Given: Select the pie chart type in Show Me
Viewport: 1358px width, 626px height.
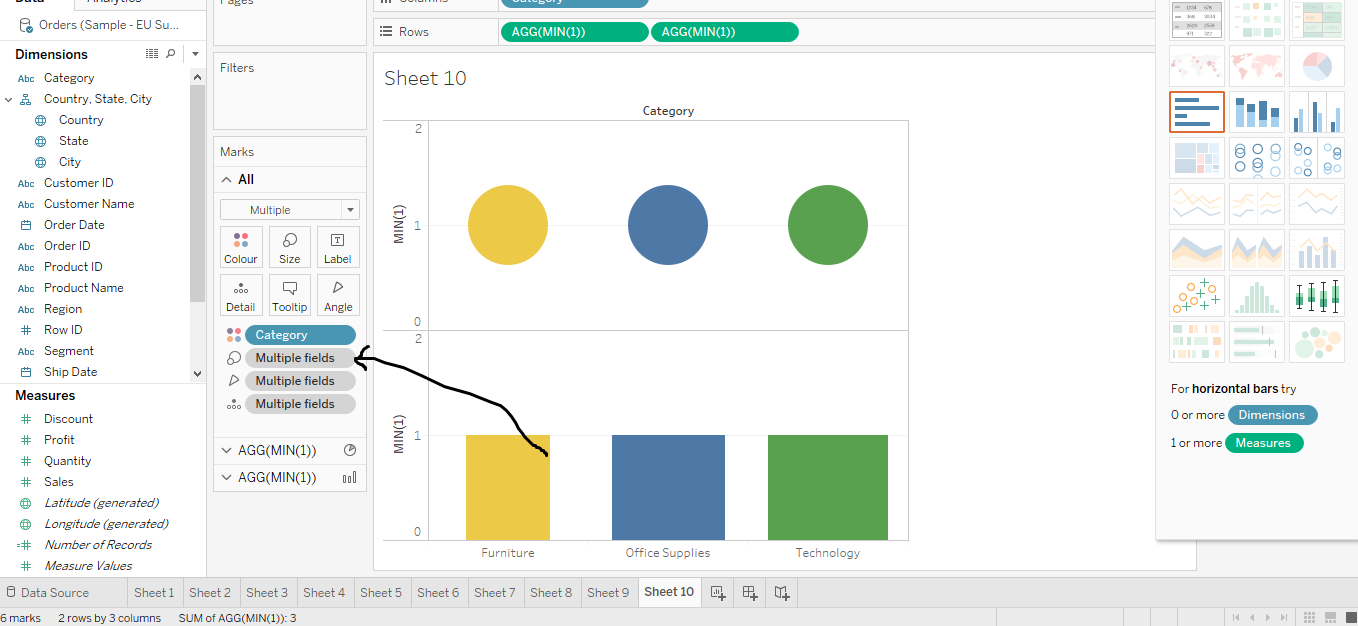Looking at the screenshot, I should pyautogui.click(x=1316, y=66).
